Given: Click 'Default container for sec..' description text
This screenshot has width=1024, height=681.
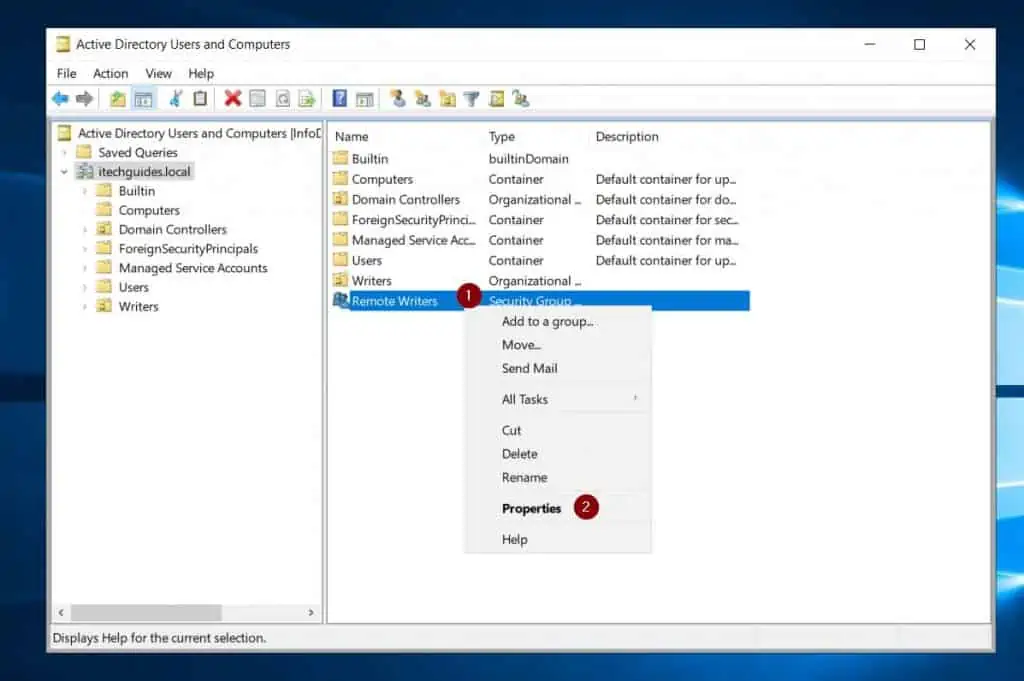Looking at the screenshot, I should (667, 219).
